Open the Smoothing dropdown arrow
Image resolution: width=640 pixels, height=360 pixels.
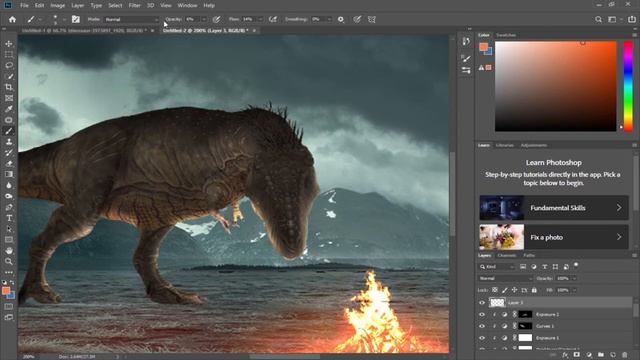pyautogui.click(x=329, y=19)
